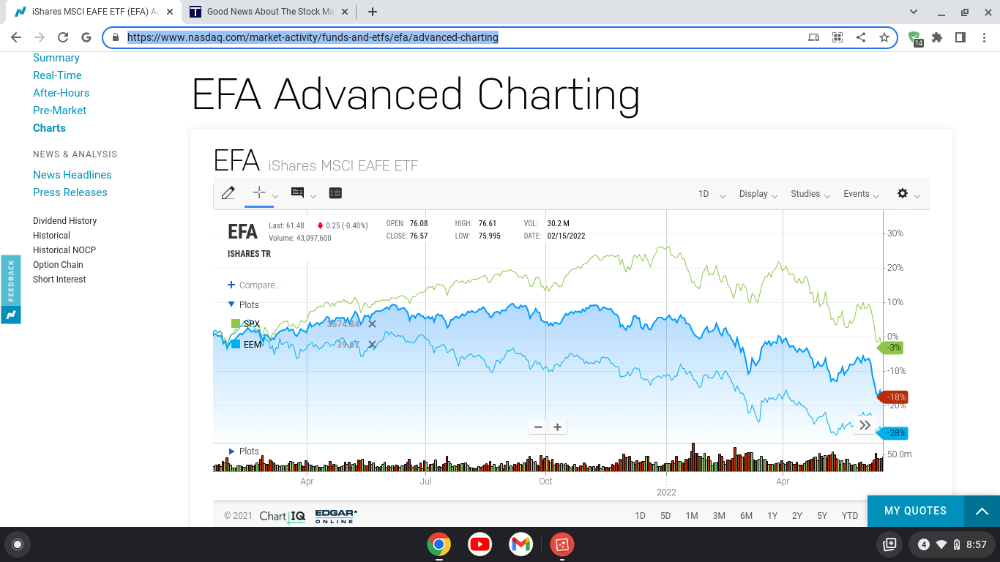Select the 1D range button
The width and height of the screenshot is (1000, 562).
point(640,515)
